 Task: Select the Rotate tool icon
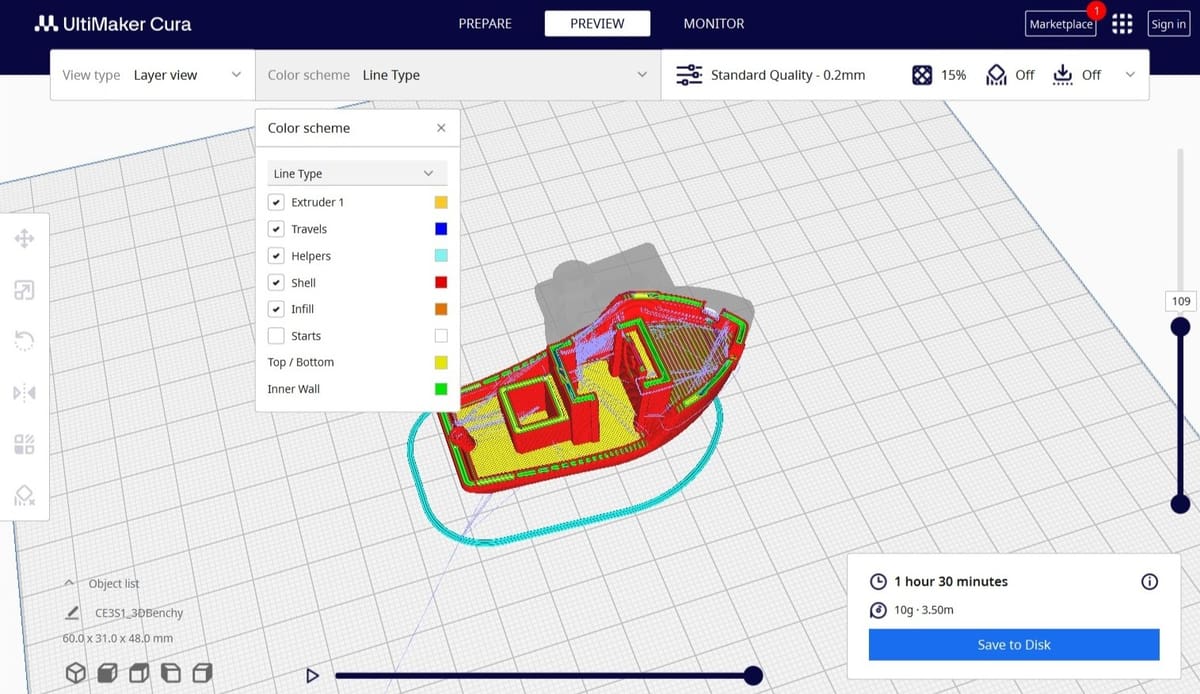coord(25,341)
